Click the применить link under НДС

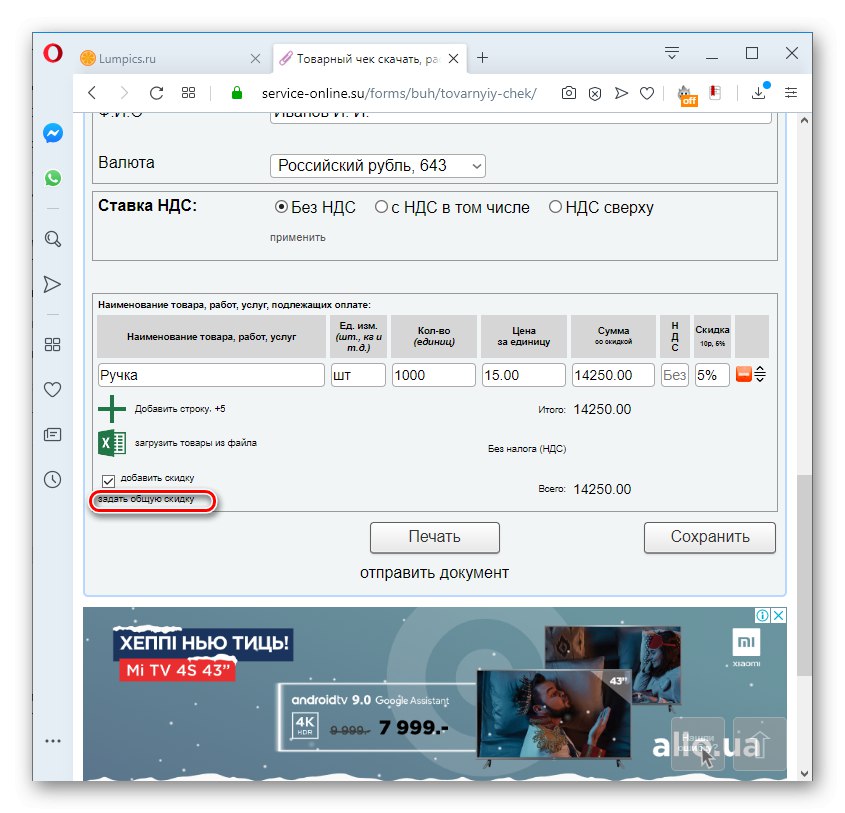pyautogui.click(x=297, y=237)
